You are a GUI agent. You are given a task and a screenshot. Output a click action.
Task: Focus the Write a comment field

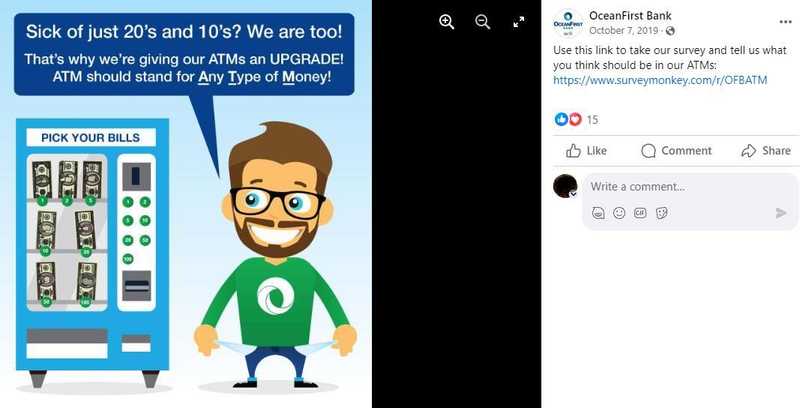680,187
